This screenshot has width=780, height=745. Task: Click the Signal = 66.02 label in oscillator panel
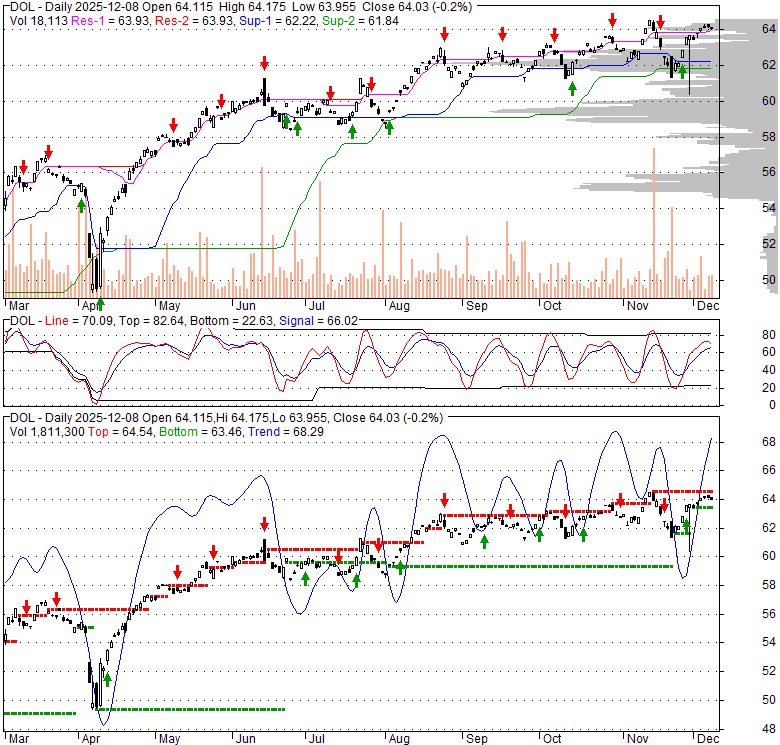(283, 321)
